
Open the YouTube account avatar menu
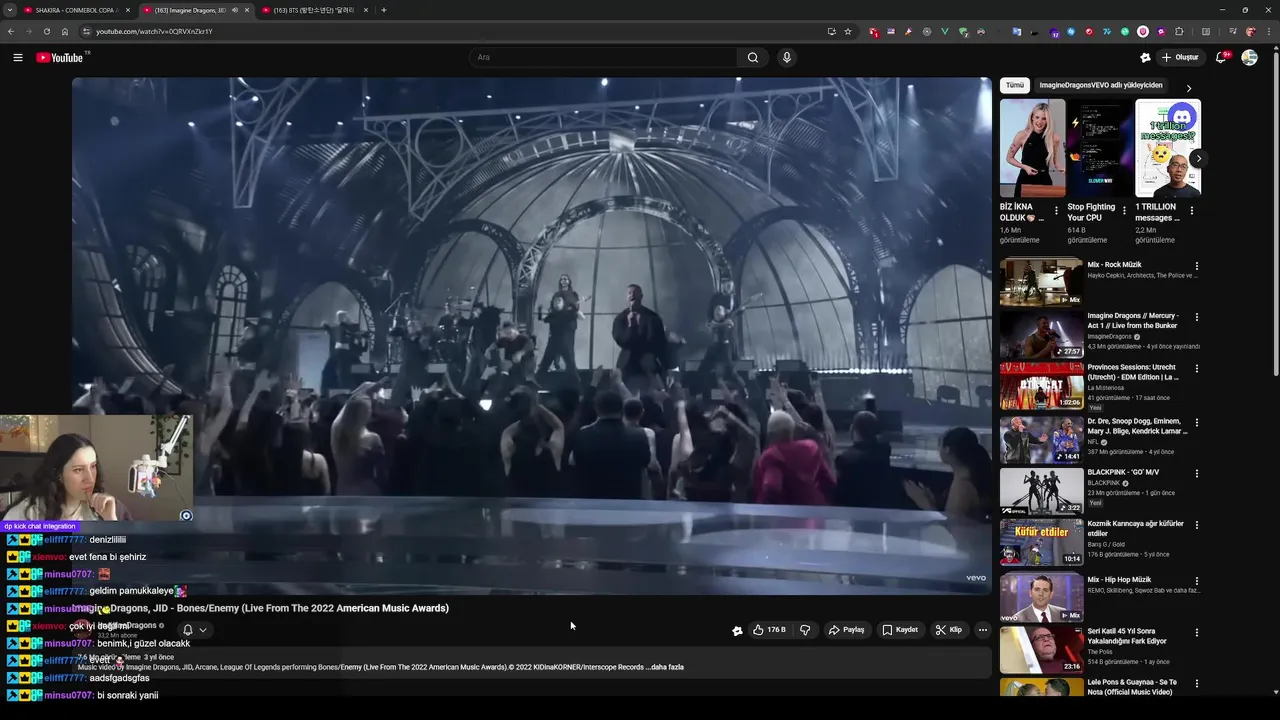[x=1249, y=57]
